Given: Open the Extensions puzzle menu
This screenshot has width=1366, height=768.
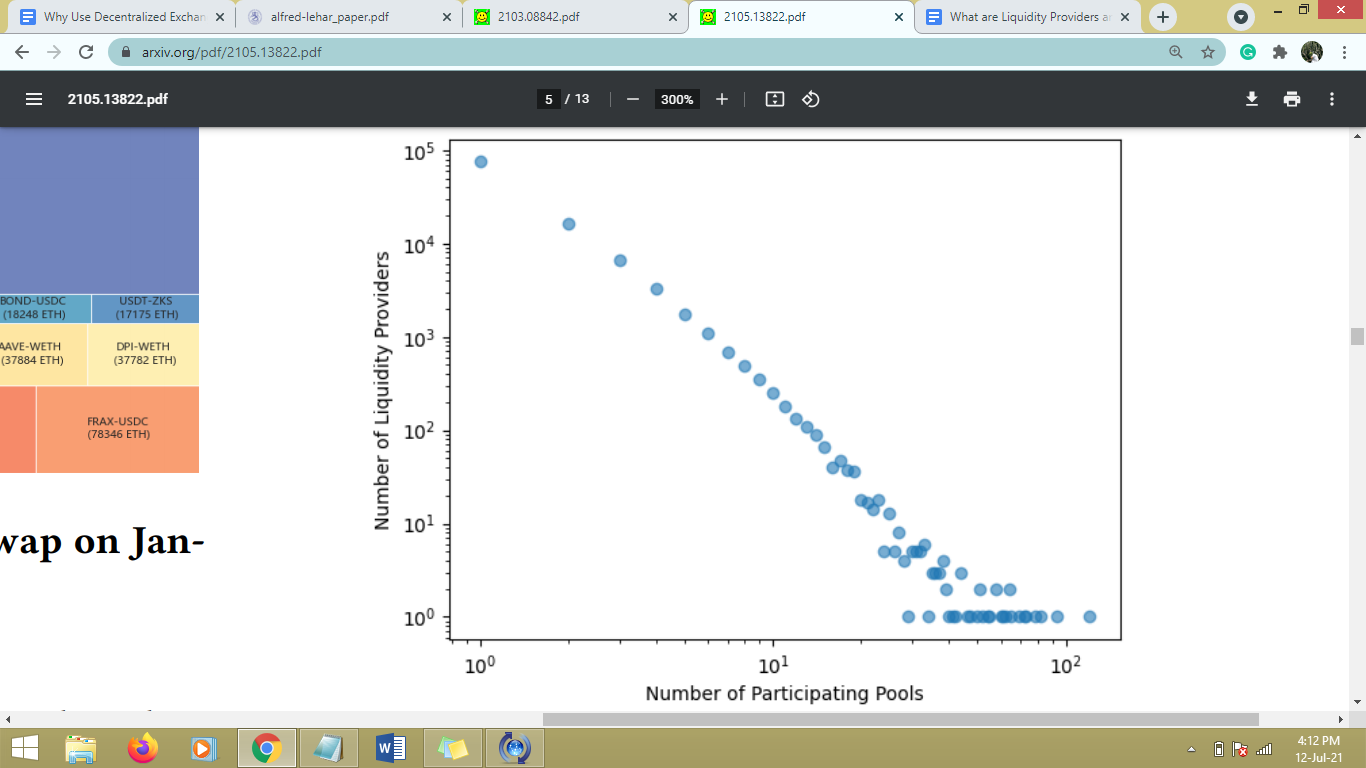Looking at the screenshot, I should pos(1280,52).
